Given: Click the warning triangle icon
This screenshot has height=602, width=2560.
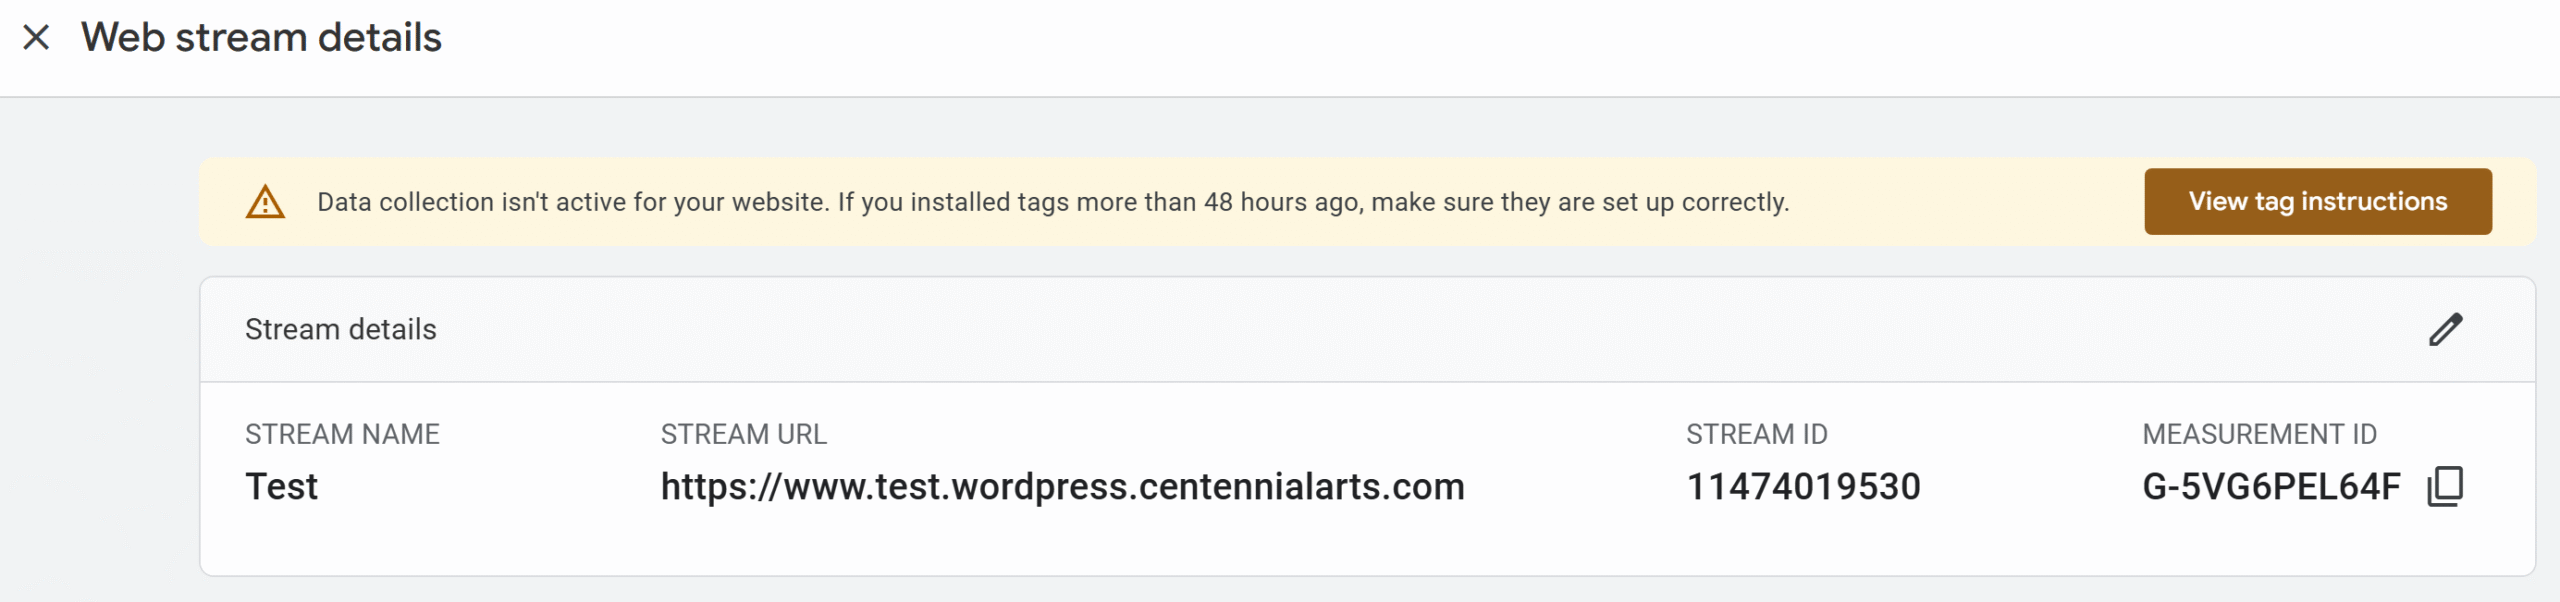Looking at the screenshot, I should (265, 202).
